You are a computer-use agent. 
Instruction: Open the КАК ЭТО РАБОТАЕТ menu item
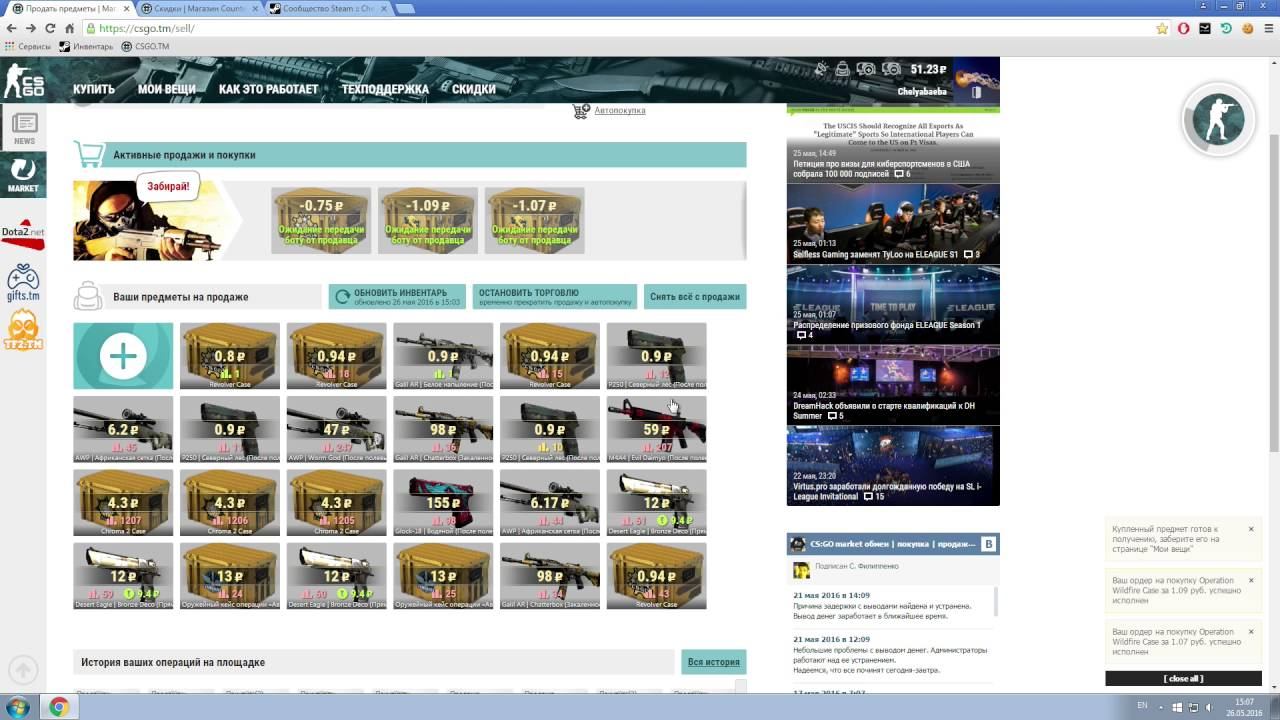(x=268, y=89)
